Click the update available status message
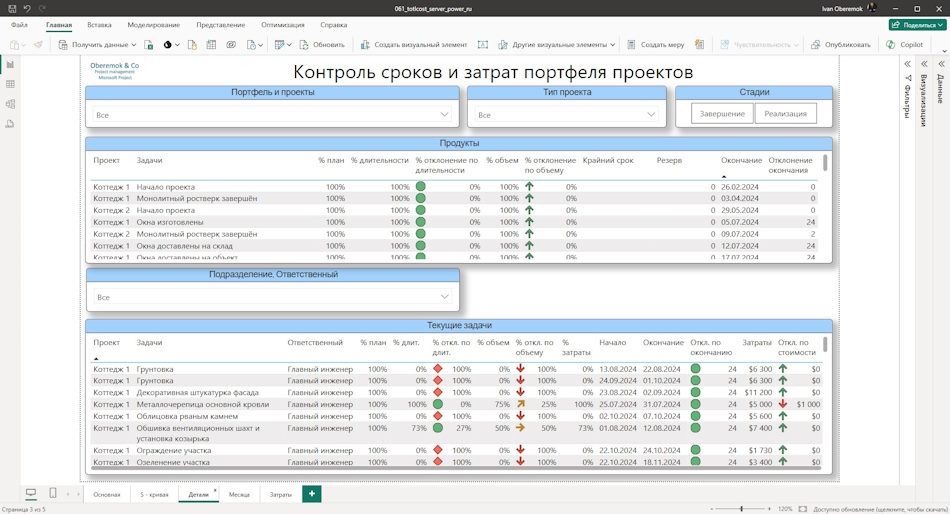 pos(880,510)
